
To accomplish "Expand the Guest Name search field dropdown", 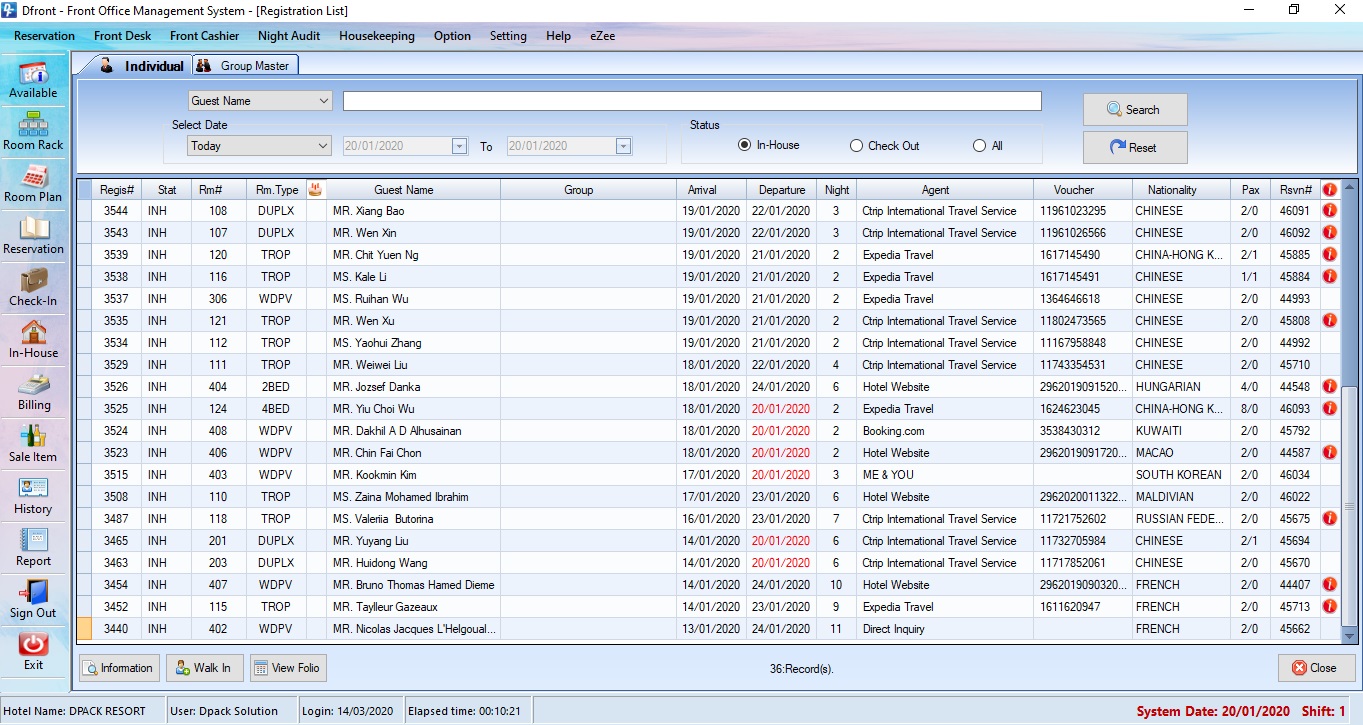I will click(x=323, y=101).
